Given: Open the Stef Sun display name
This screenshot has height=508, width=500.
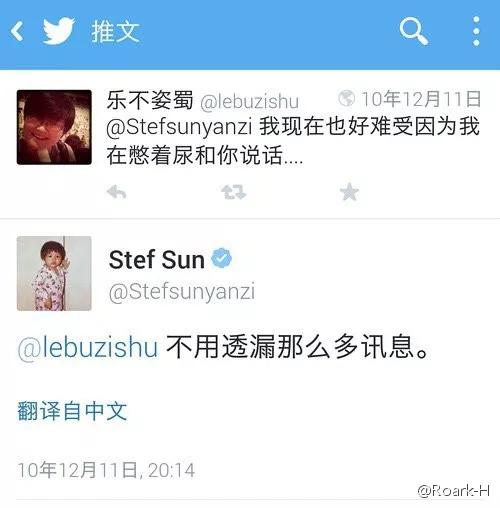Looking at the screenshot, I should pyautogui.click(x=157, y=260).
